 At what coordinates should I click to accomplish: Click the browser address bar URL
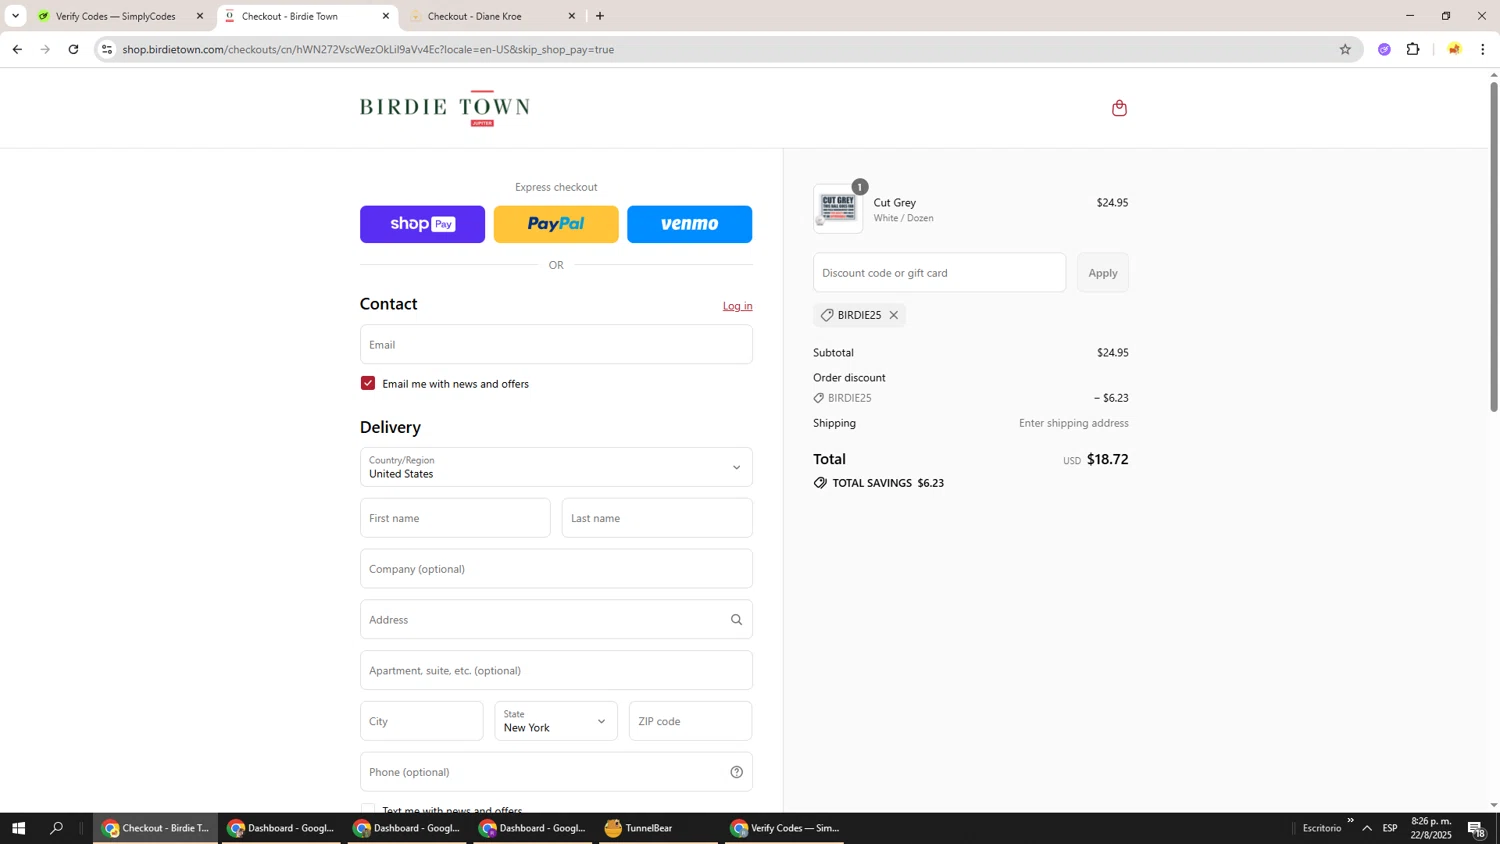(x=368, y=49)
